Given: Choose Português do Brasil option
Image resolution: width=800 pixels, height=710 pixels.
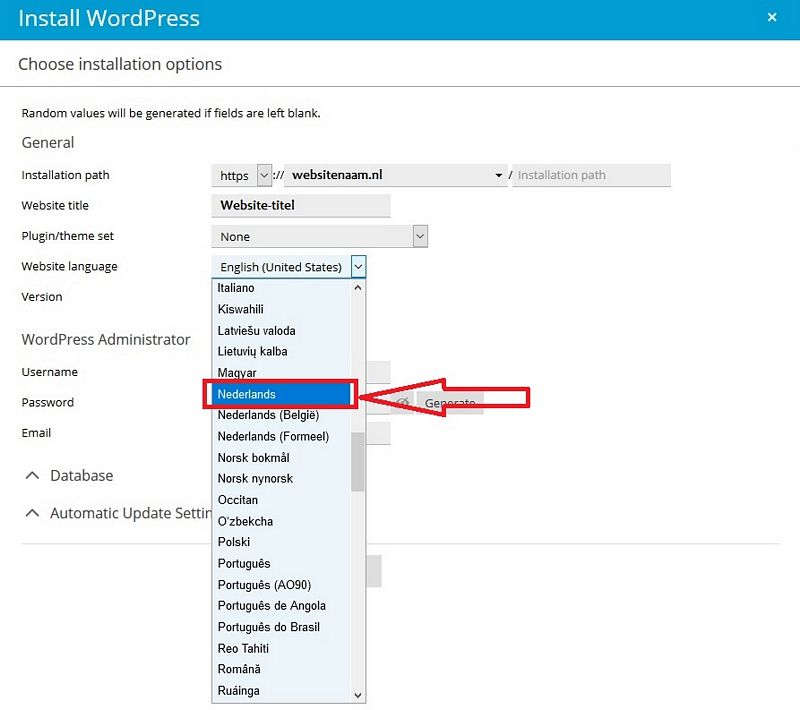Looking at the screenshot, I should tap(281, 627).
